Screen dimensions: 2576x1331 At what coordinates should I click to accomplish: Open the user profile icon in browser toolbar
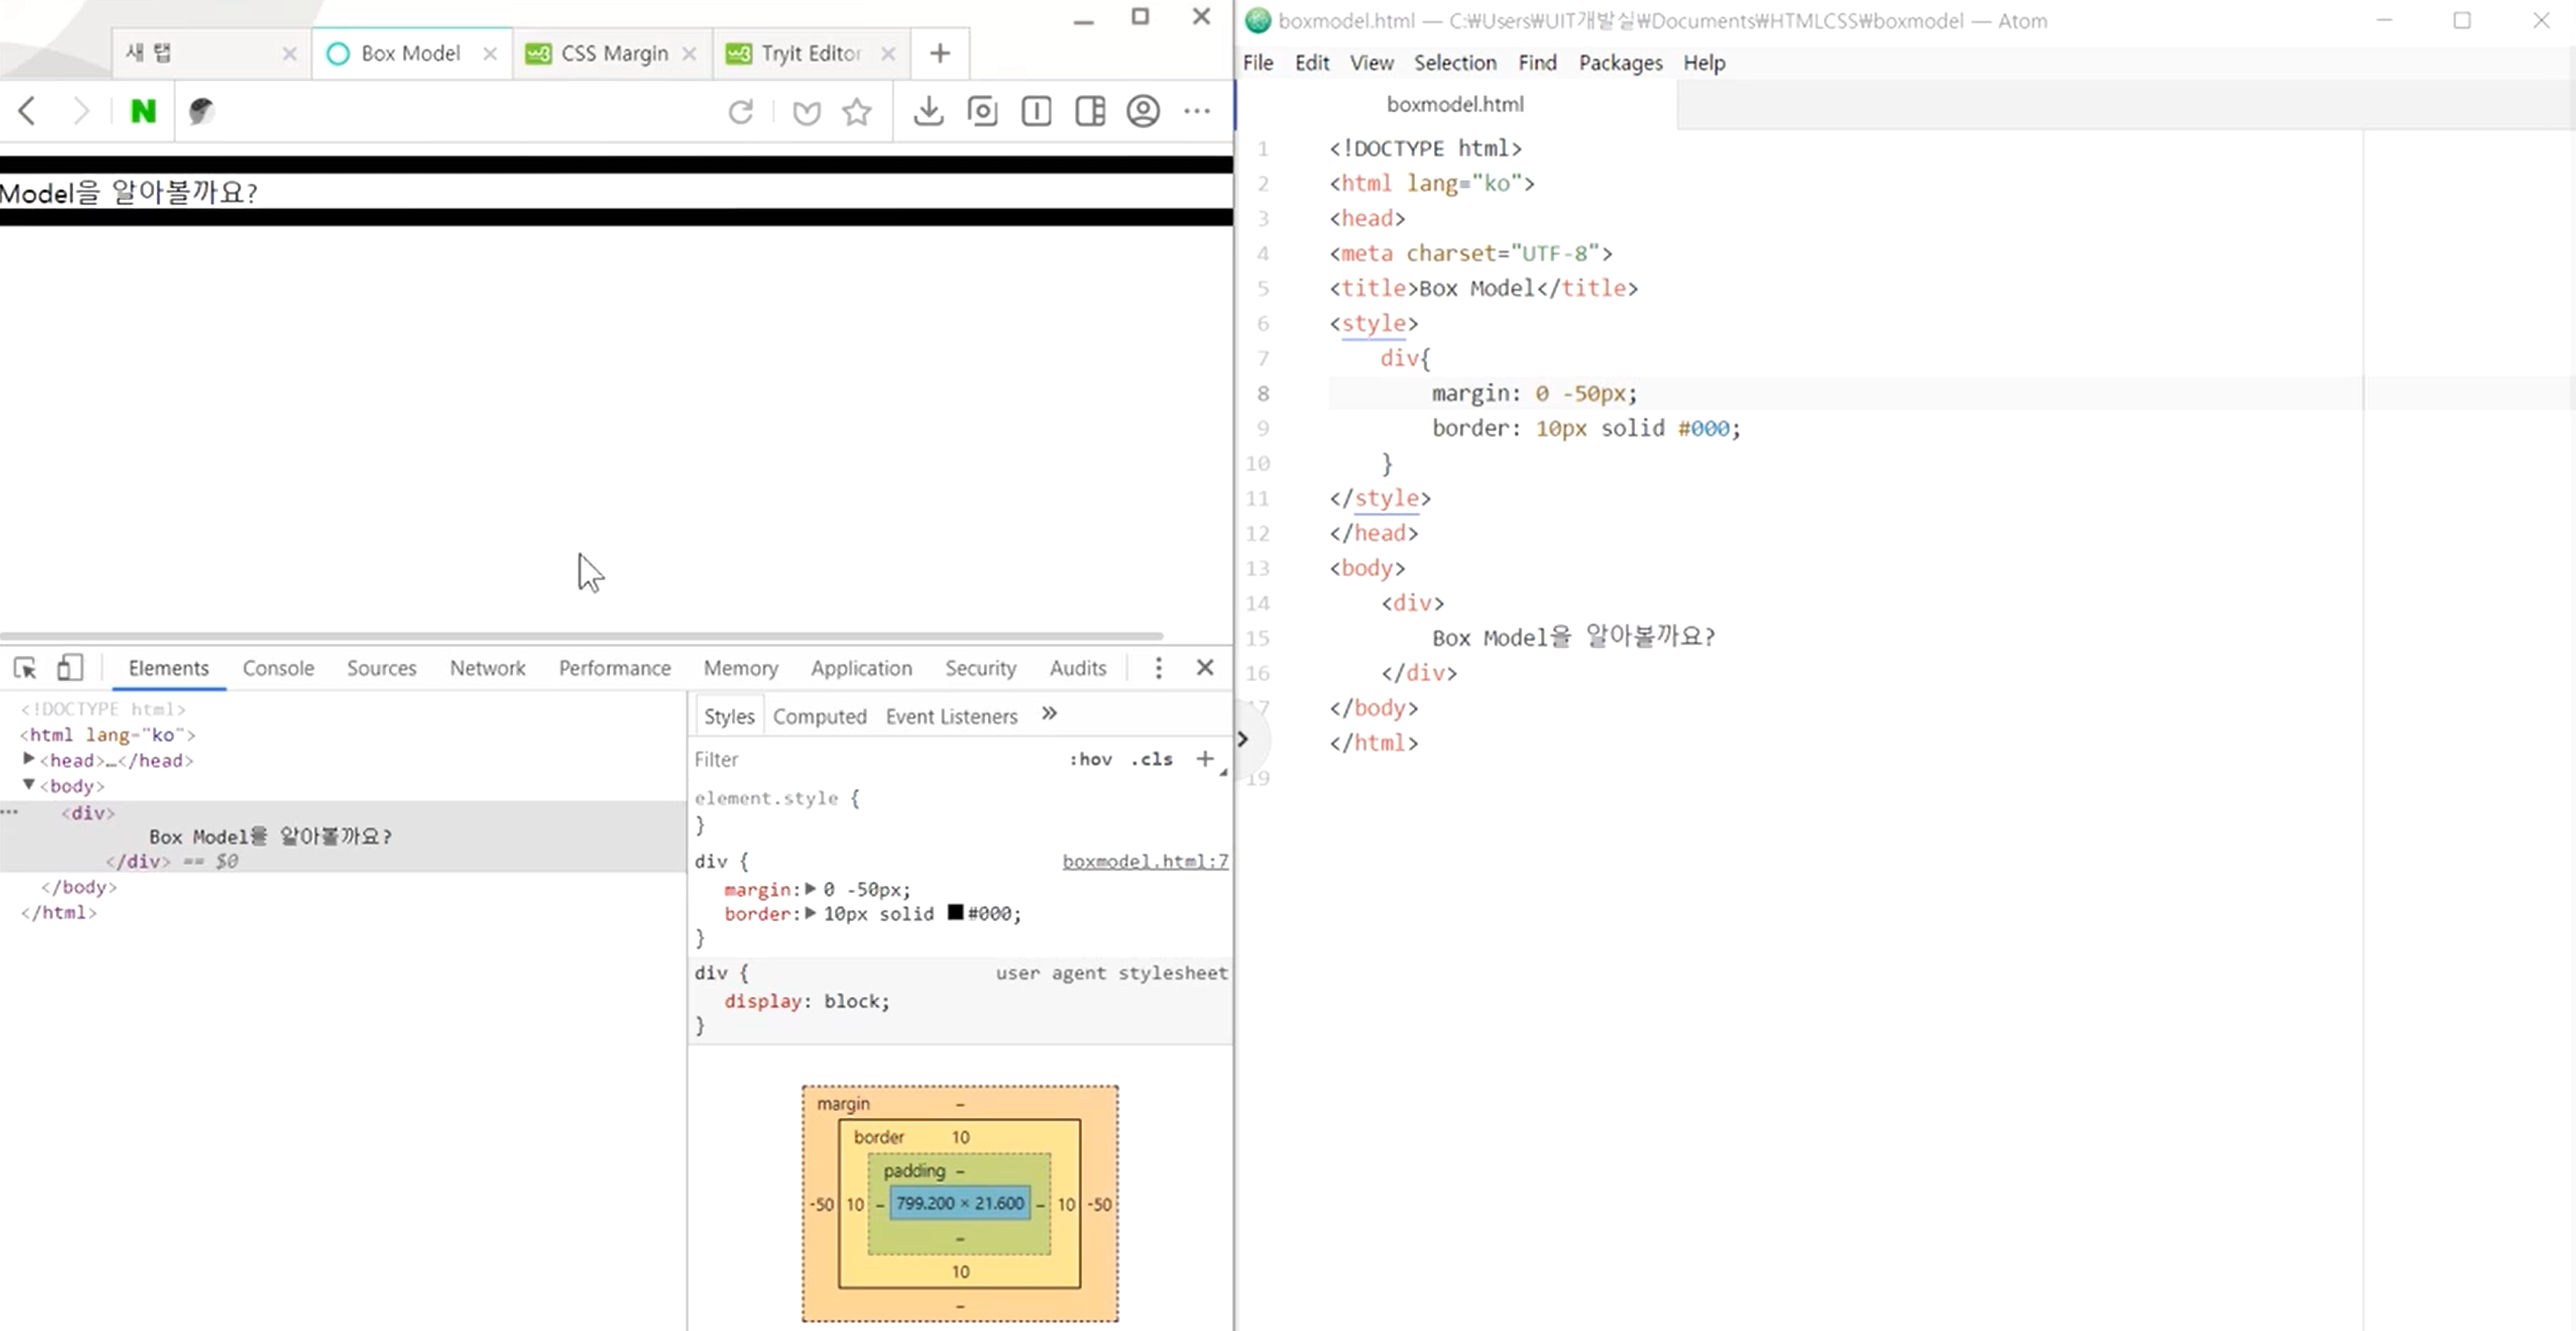(x=1143, y=111)
